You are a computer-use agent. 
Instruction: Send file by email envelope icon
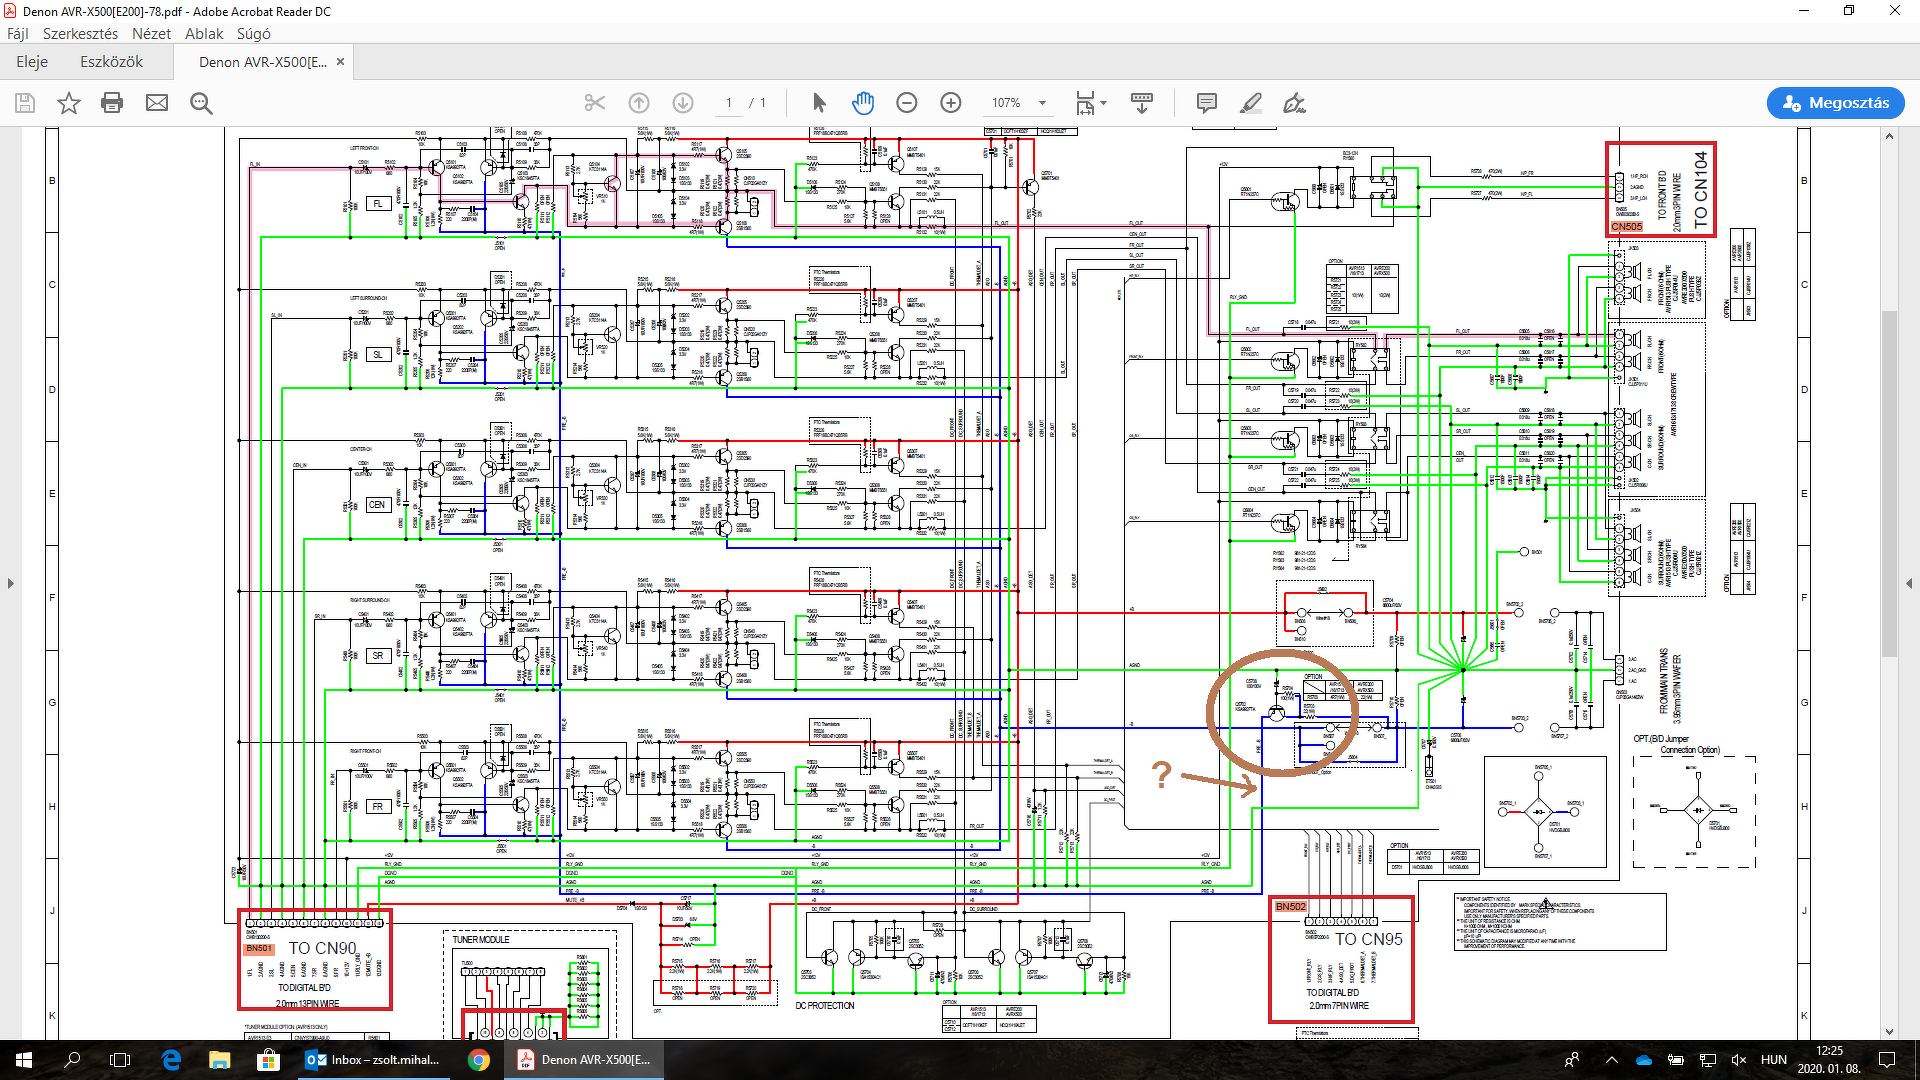(157, 103)
